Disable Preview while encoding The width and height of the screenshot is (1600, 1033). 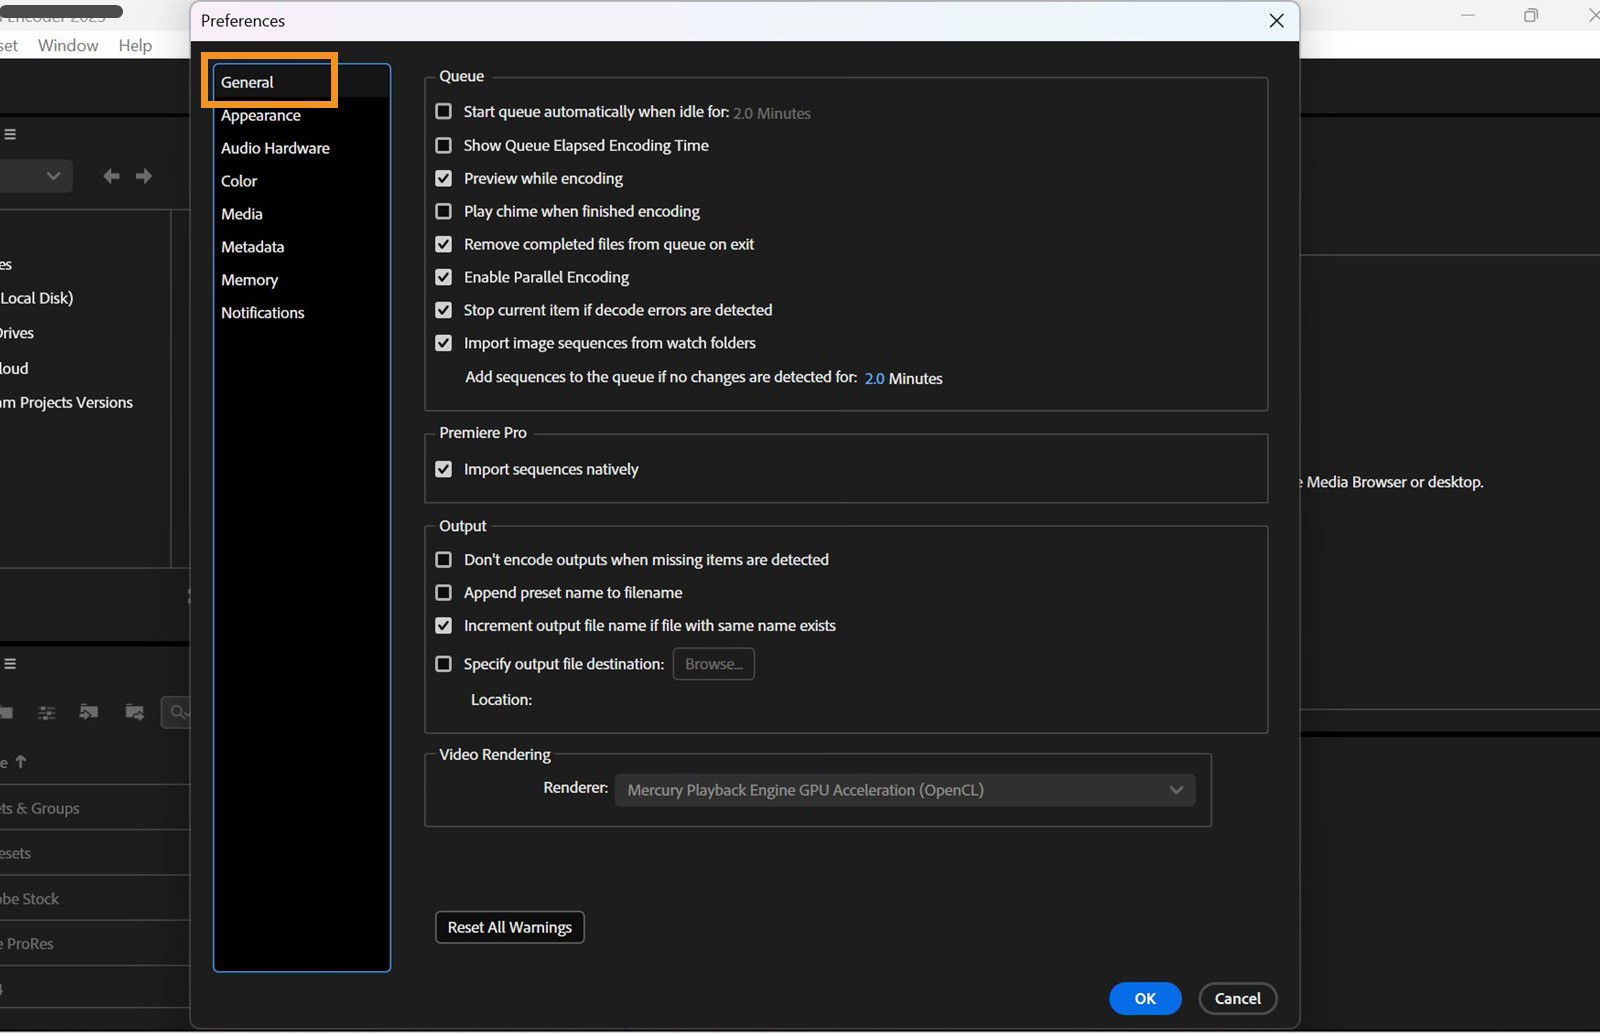[x=443, y=178]
